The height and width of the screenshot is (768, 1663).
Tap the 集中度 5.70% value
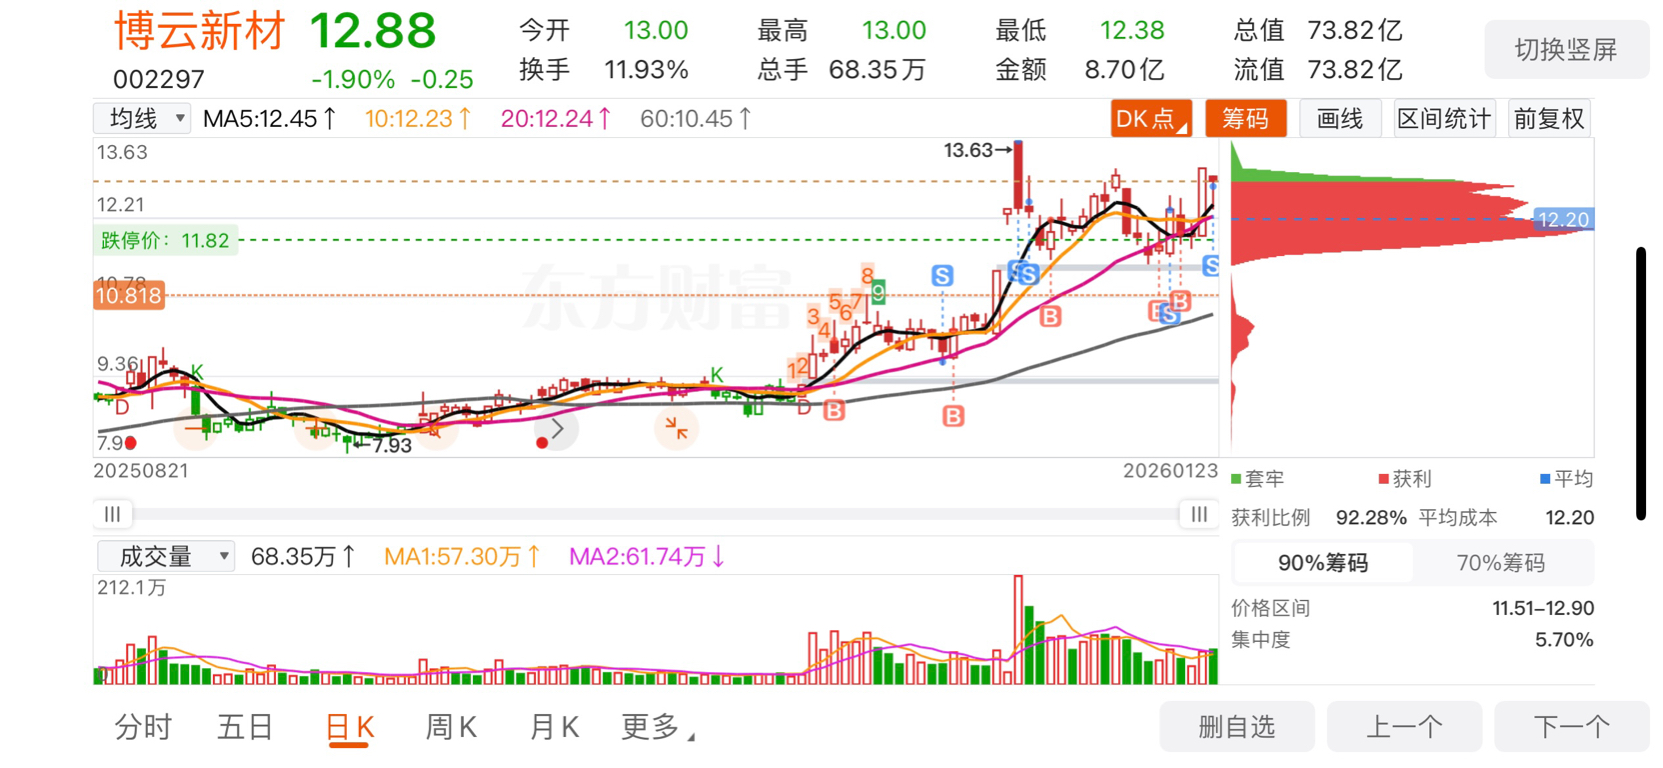click(x=1564, y=640)
